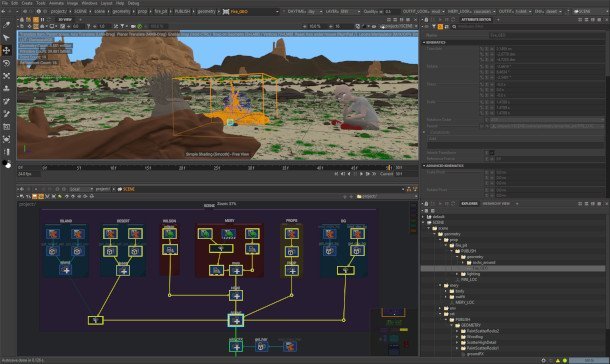Screen dimensions: 610x364
Task: Click the pause rendering icon in 3D View
Action: [x=42, y=19]
